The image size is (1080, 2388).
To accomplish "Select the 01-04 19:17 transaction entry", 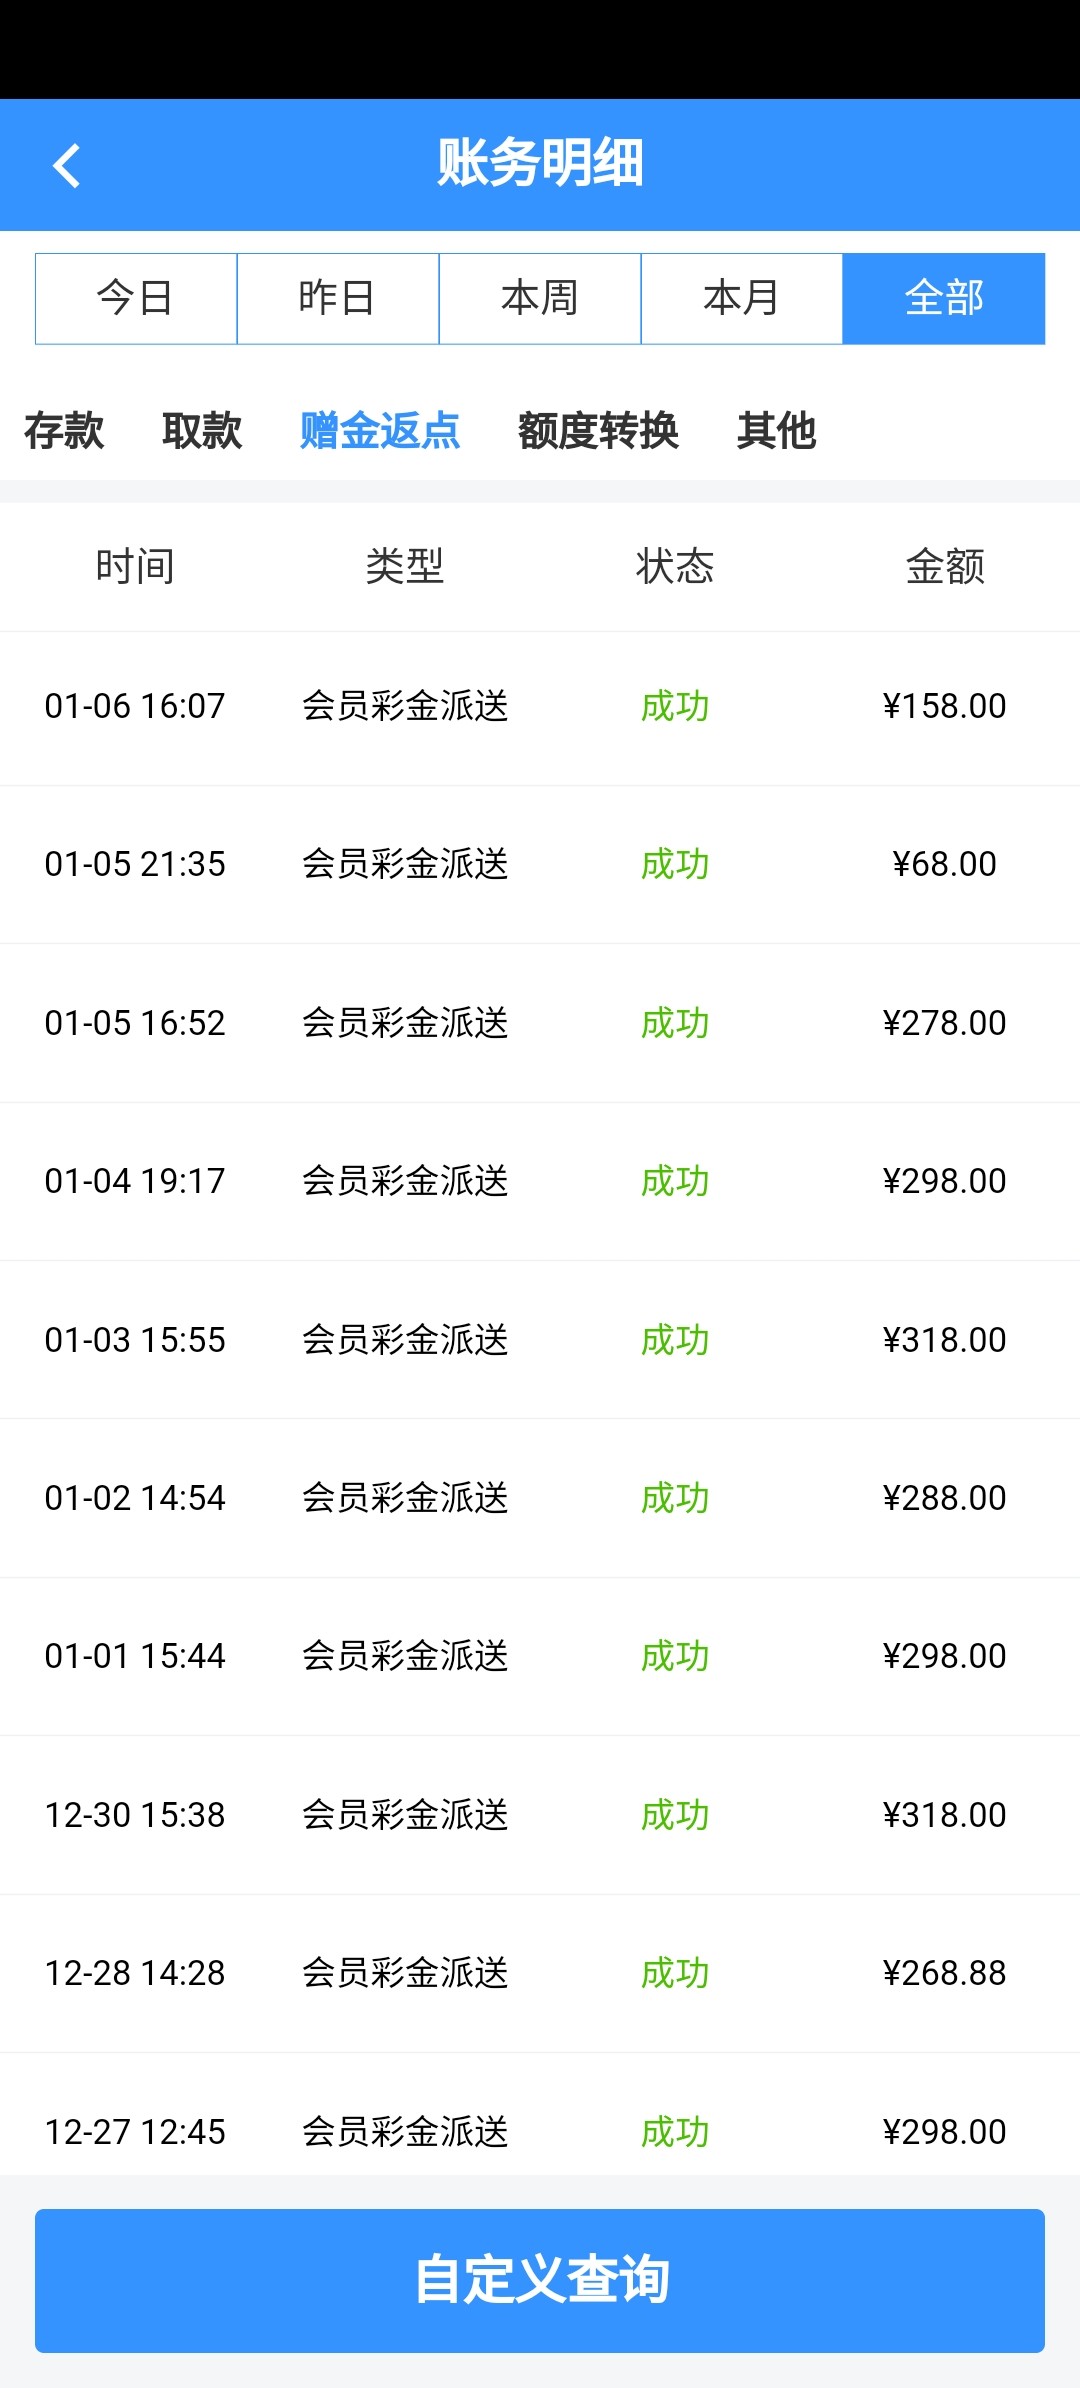I will click(x=540, y=1181).
